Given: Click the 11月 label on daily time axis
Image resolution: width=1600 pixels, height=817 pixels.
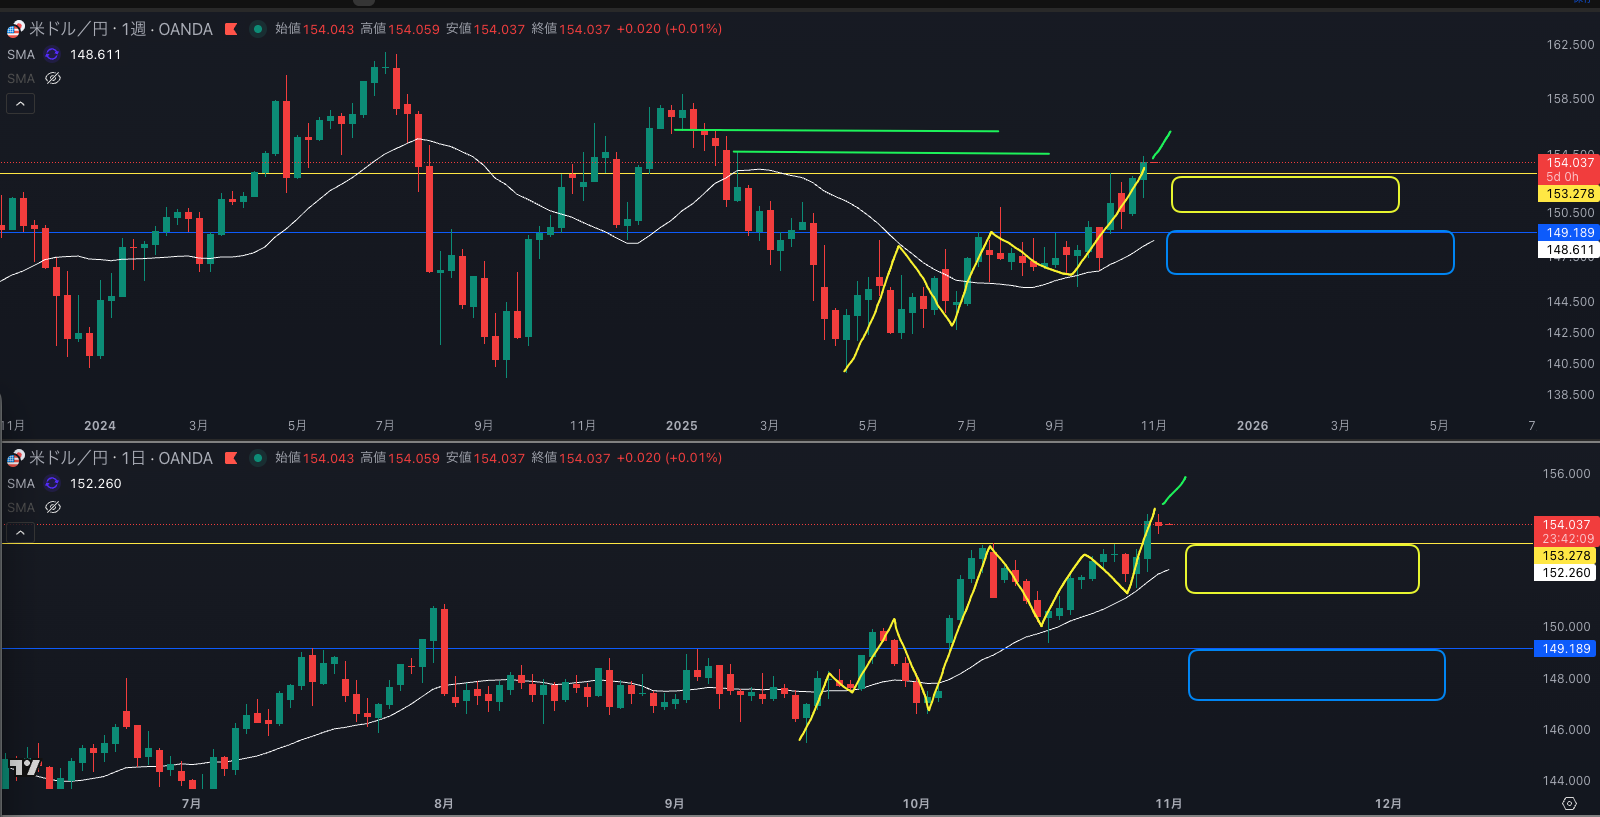Looking at the screenshot, I should coord(1168,804).
